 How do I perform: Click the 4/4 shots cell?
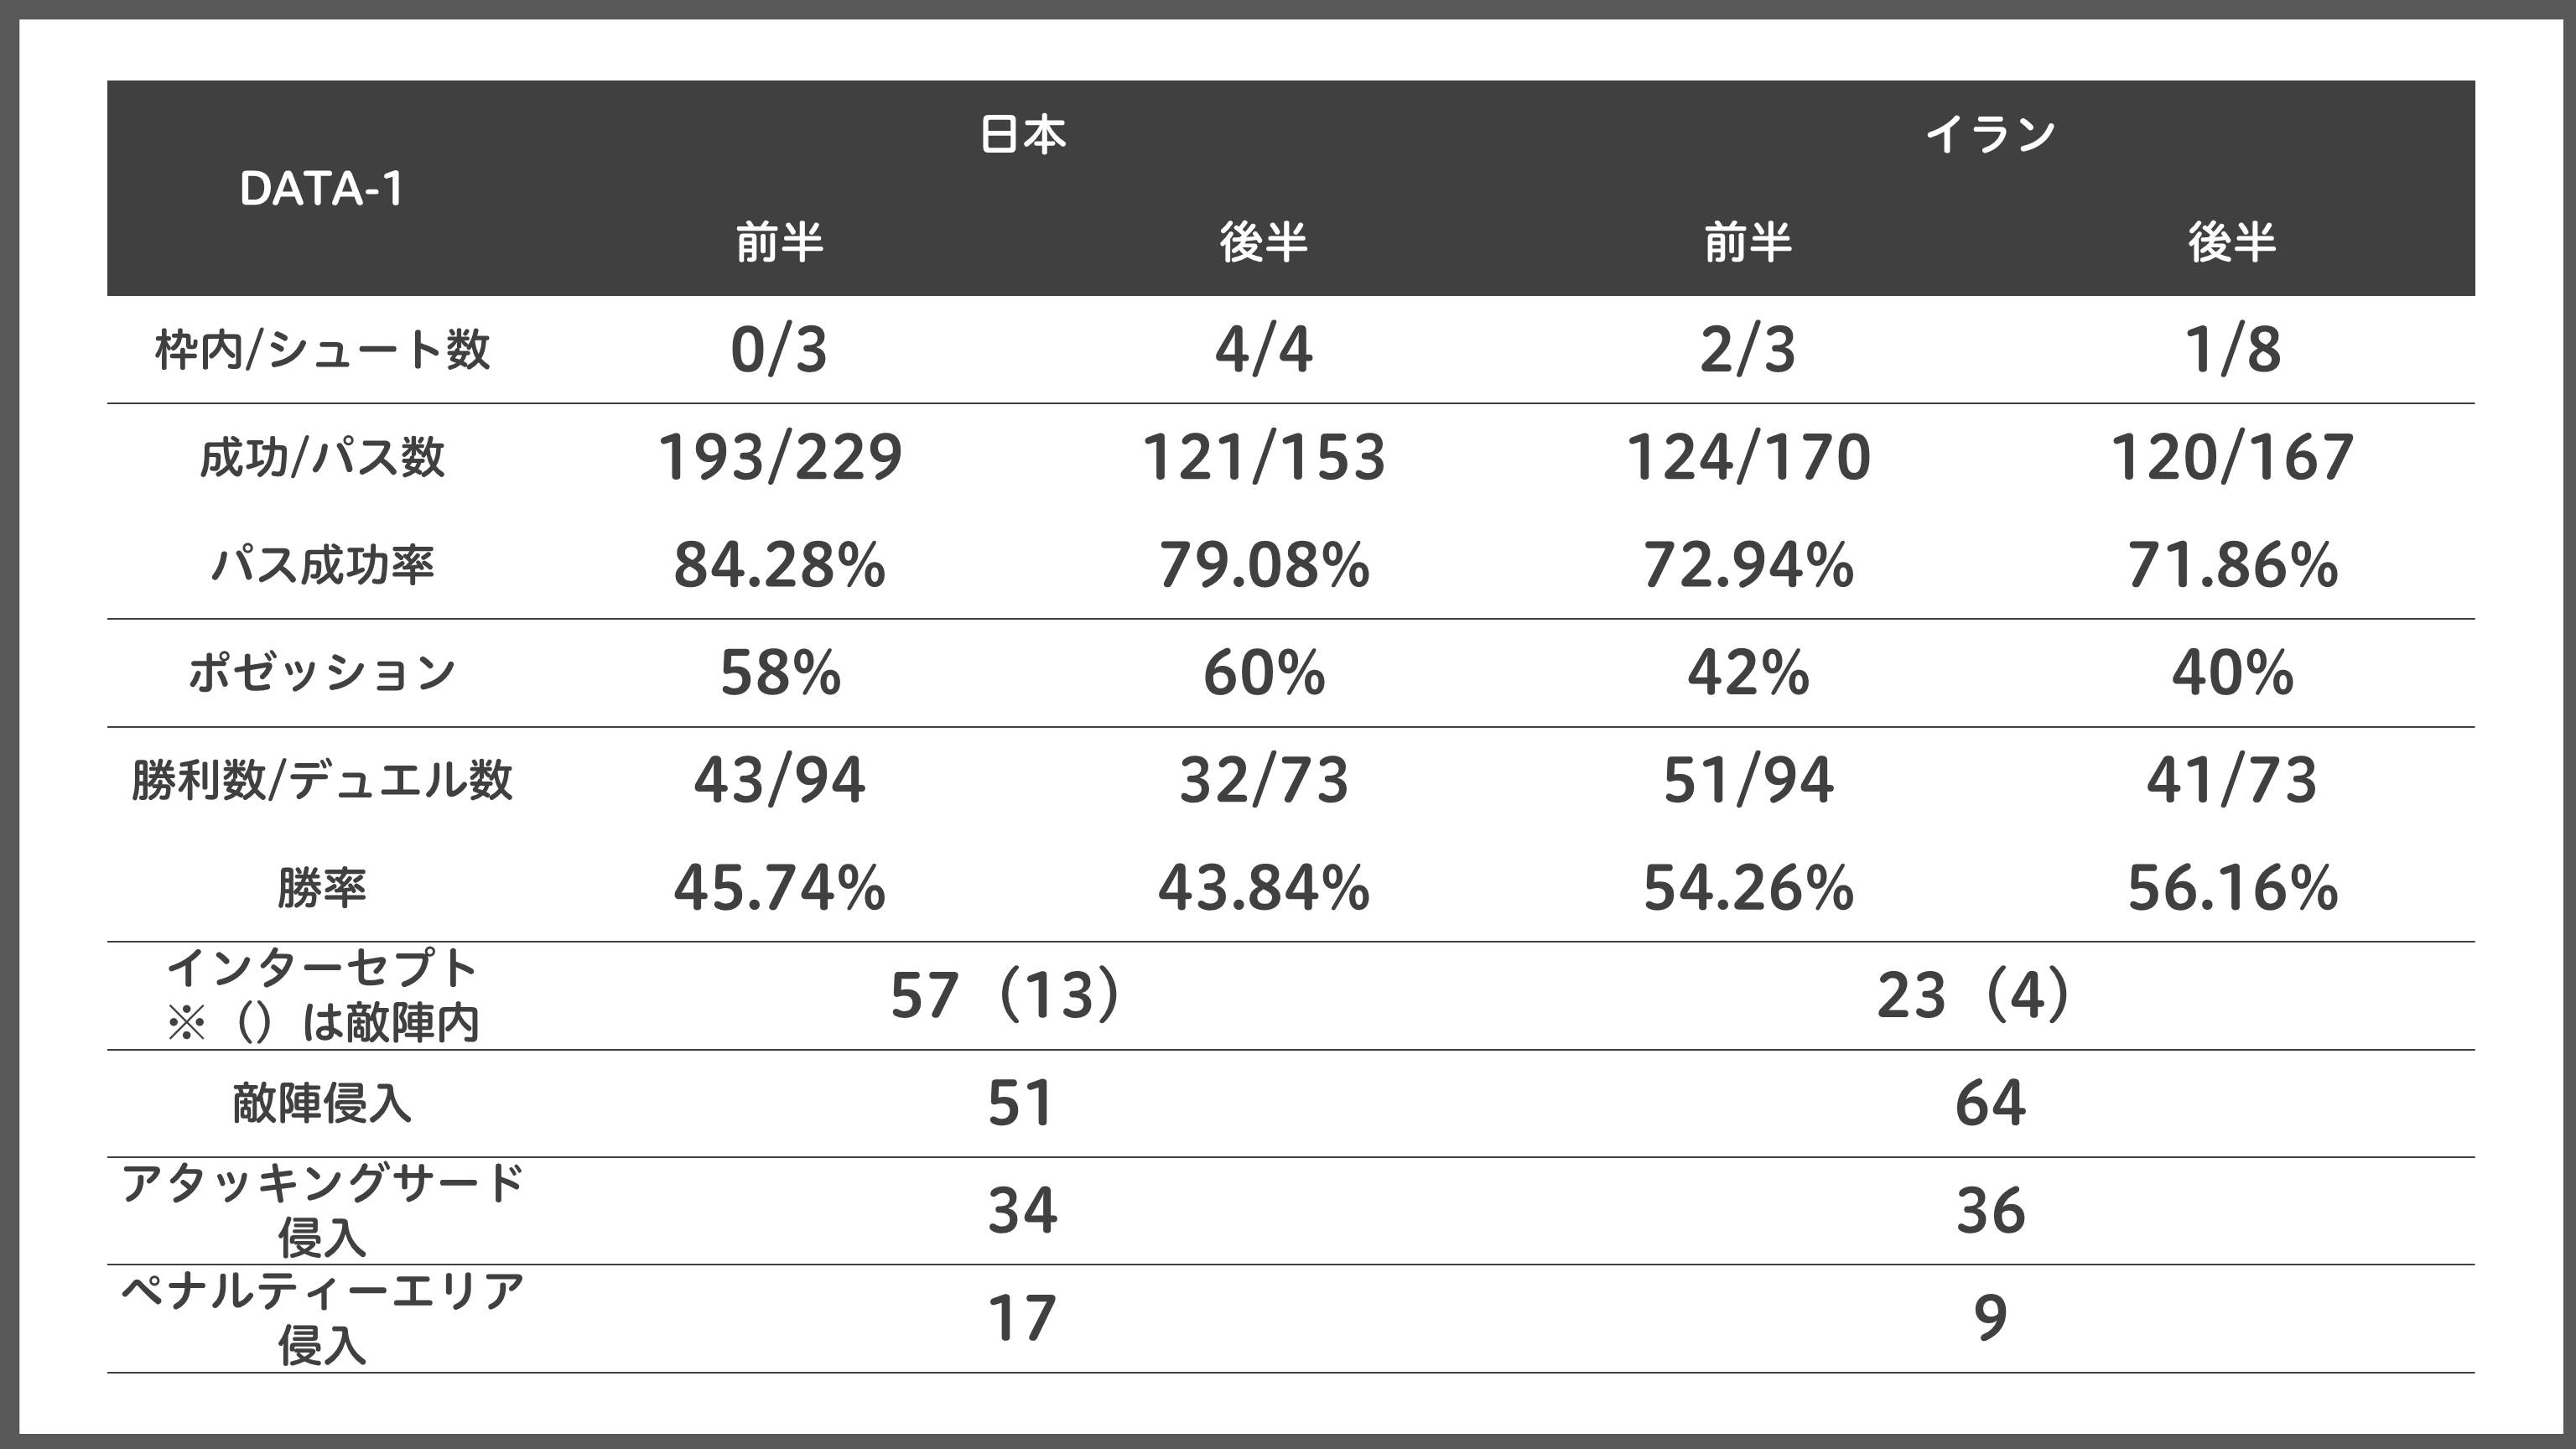pos(1263,350)
